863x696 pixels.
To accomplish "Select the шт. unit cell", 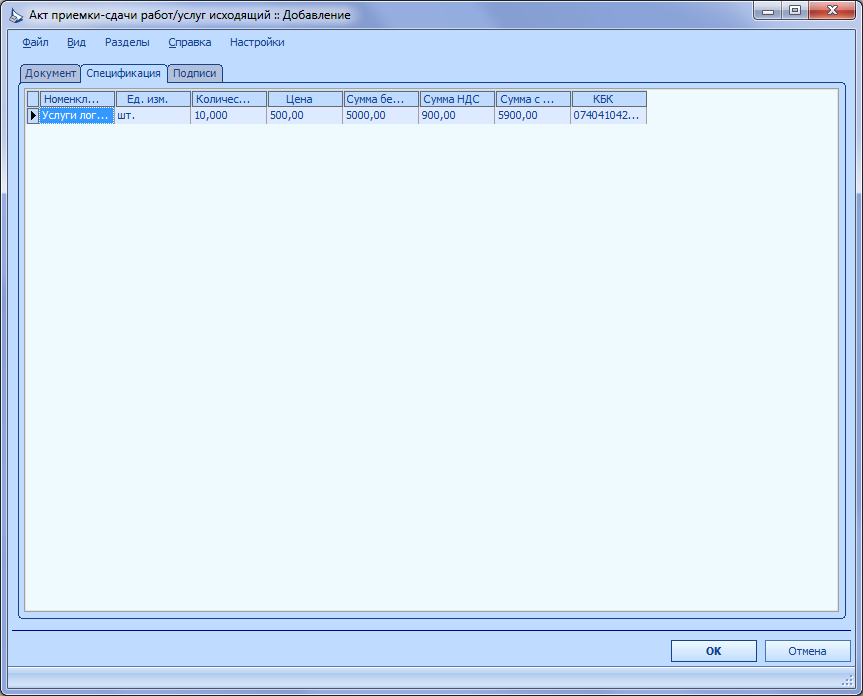I will [x=153, y=116].
